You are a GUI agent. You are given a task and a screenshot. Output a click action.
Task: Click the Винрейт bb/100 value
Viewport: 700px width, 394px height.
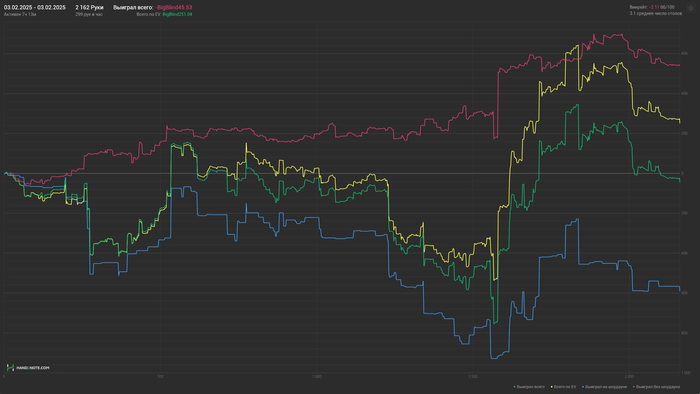pos(662,7)
